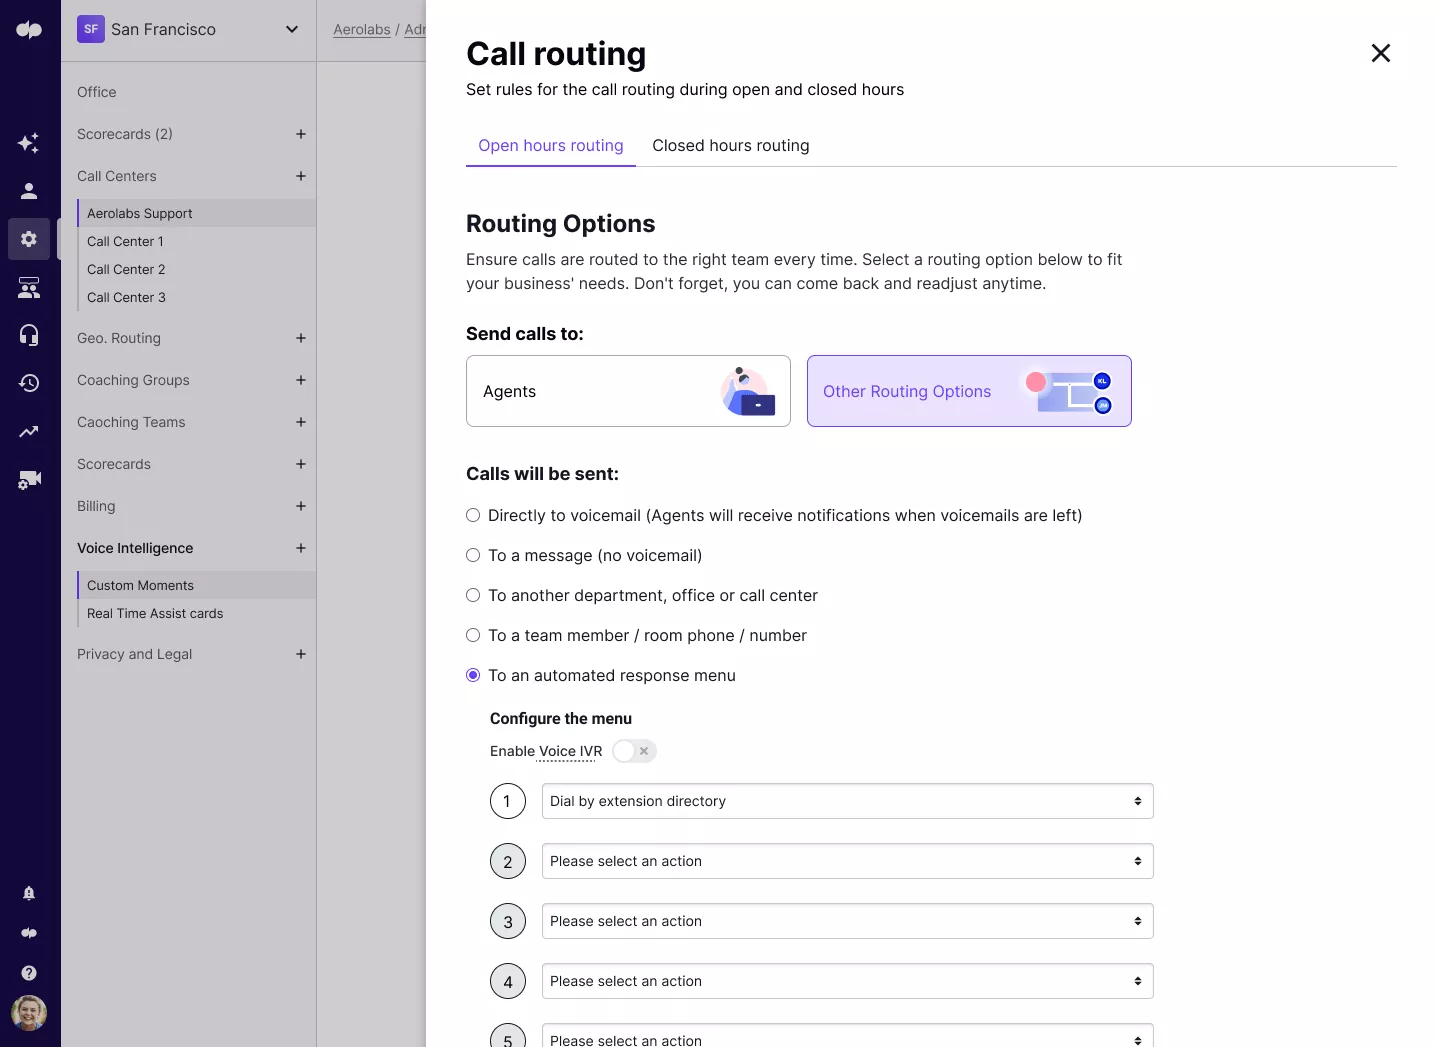Open the Help question mark icon
The height and width of the screenshot is (1047, 1435).
pyautogui.click(x=29, y=973)
